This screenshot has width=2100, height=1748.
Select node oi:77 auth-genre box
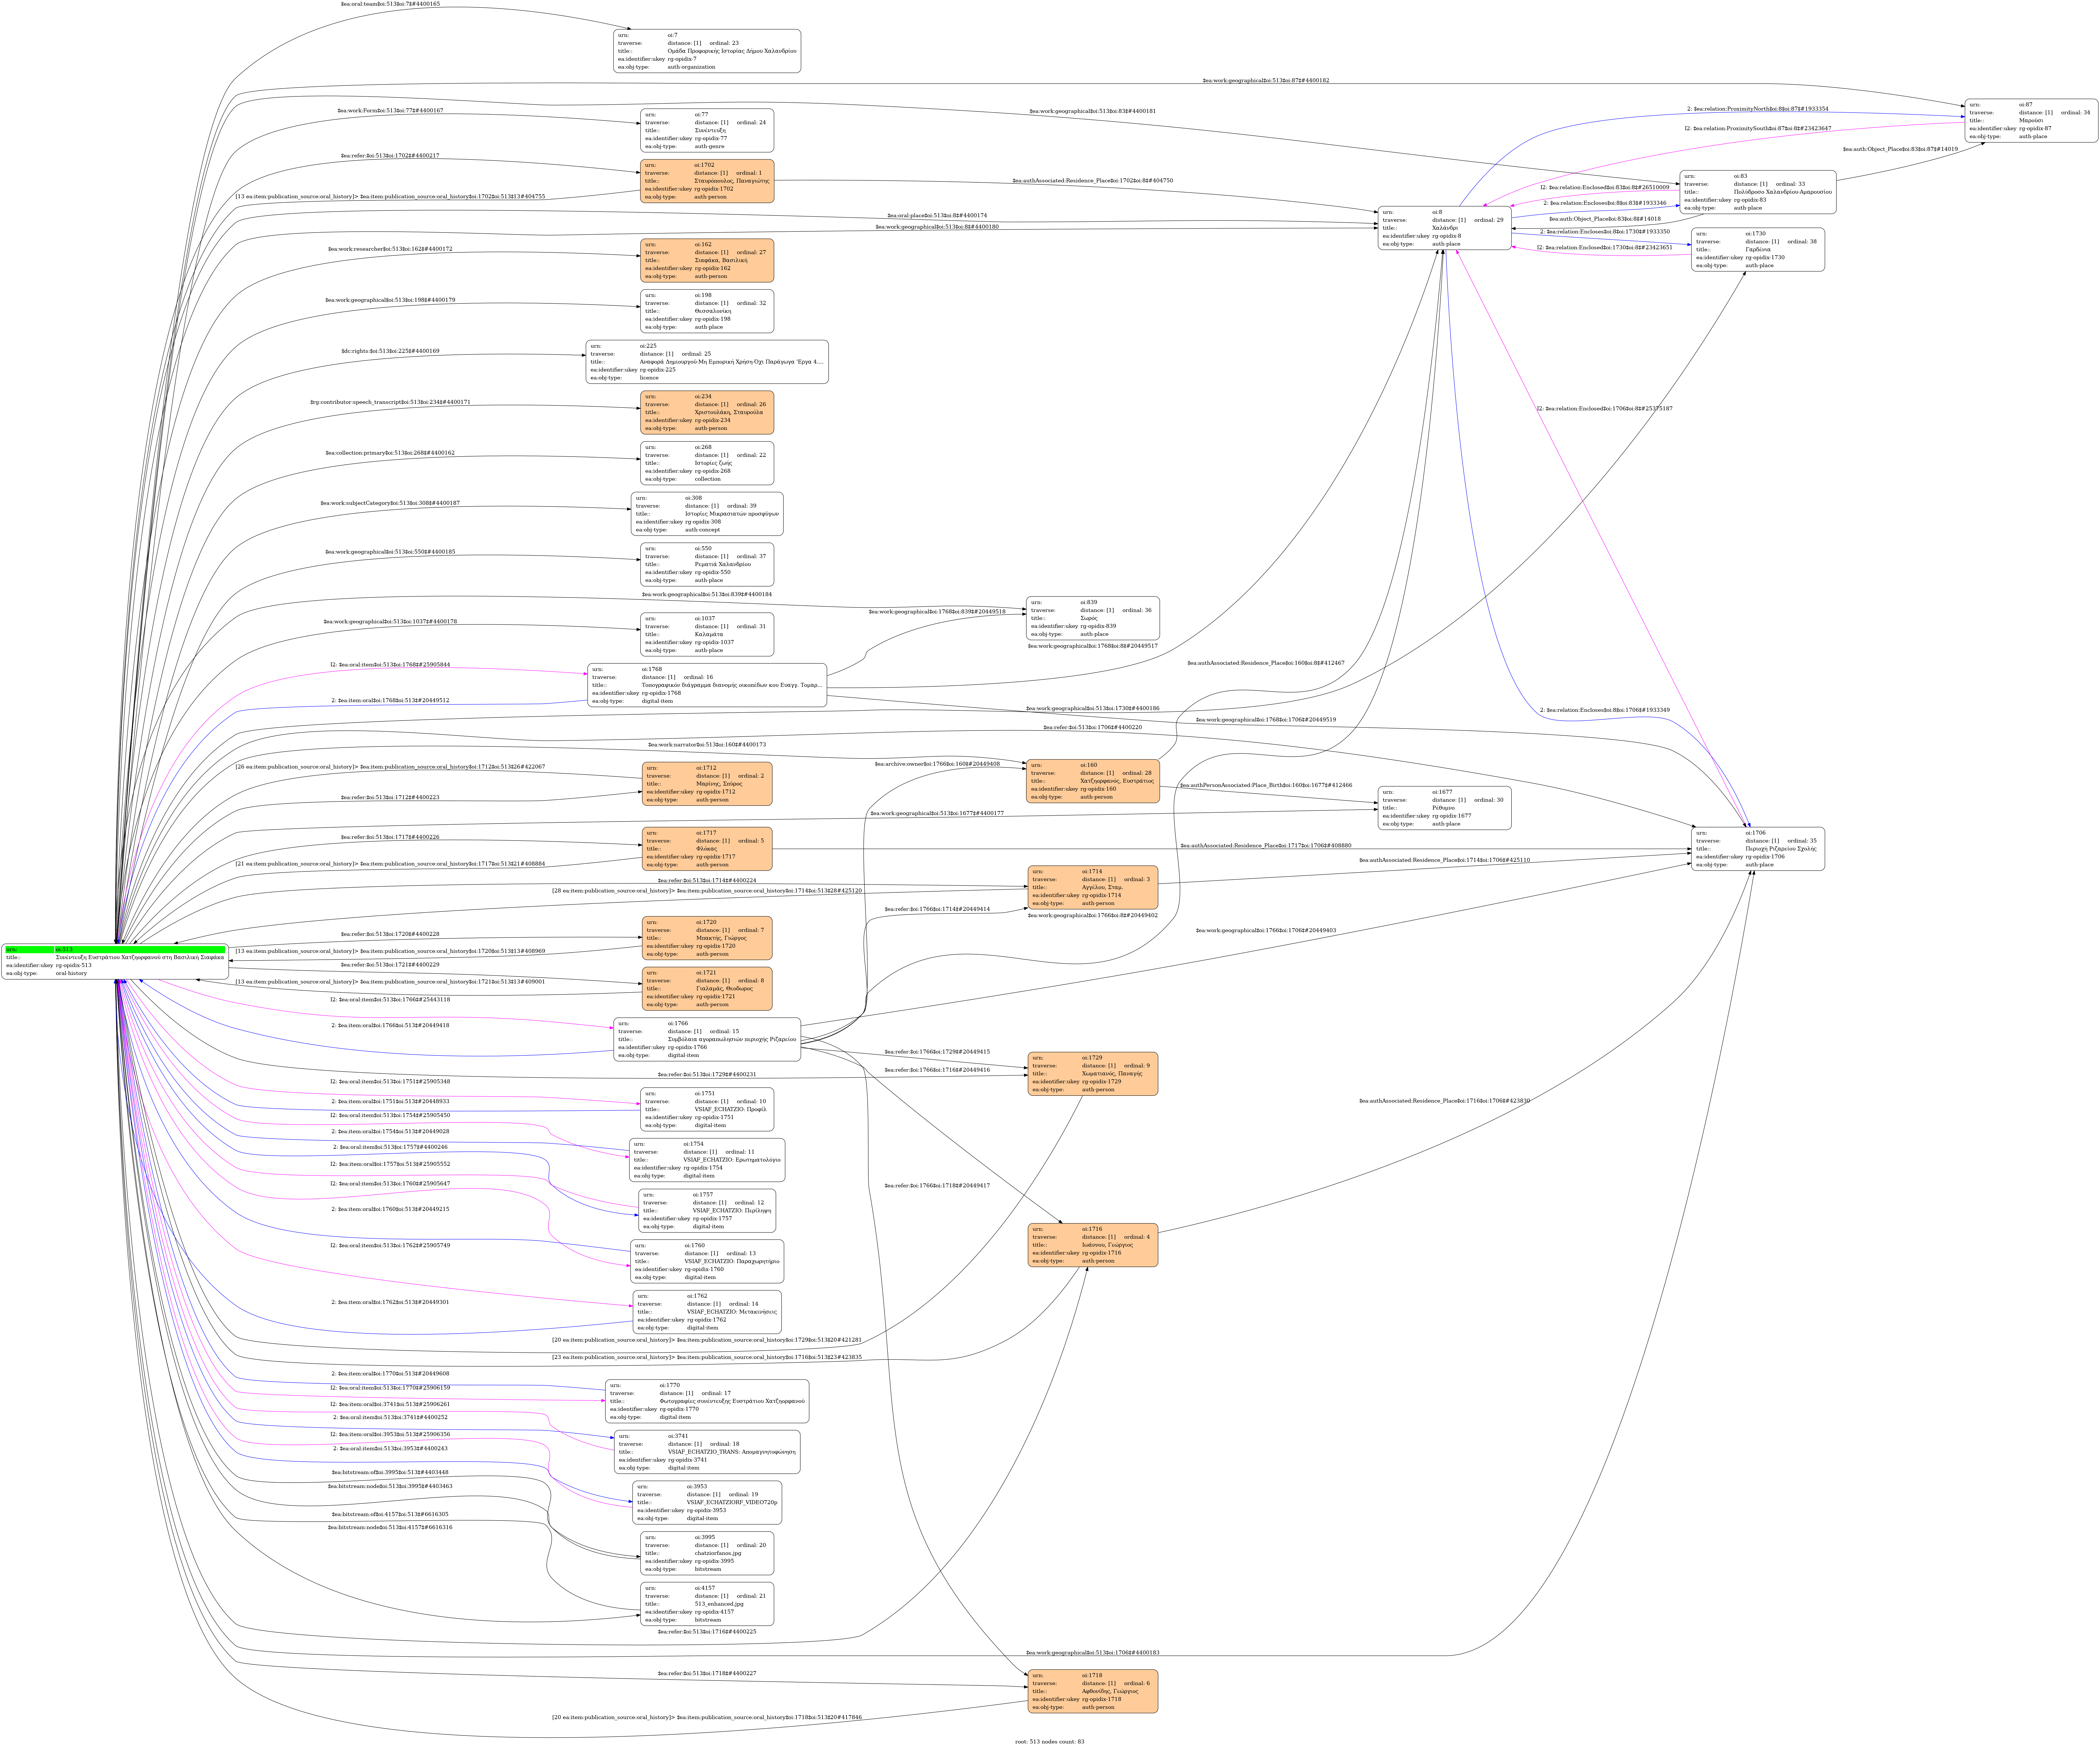point(707,130)
